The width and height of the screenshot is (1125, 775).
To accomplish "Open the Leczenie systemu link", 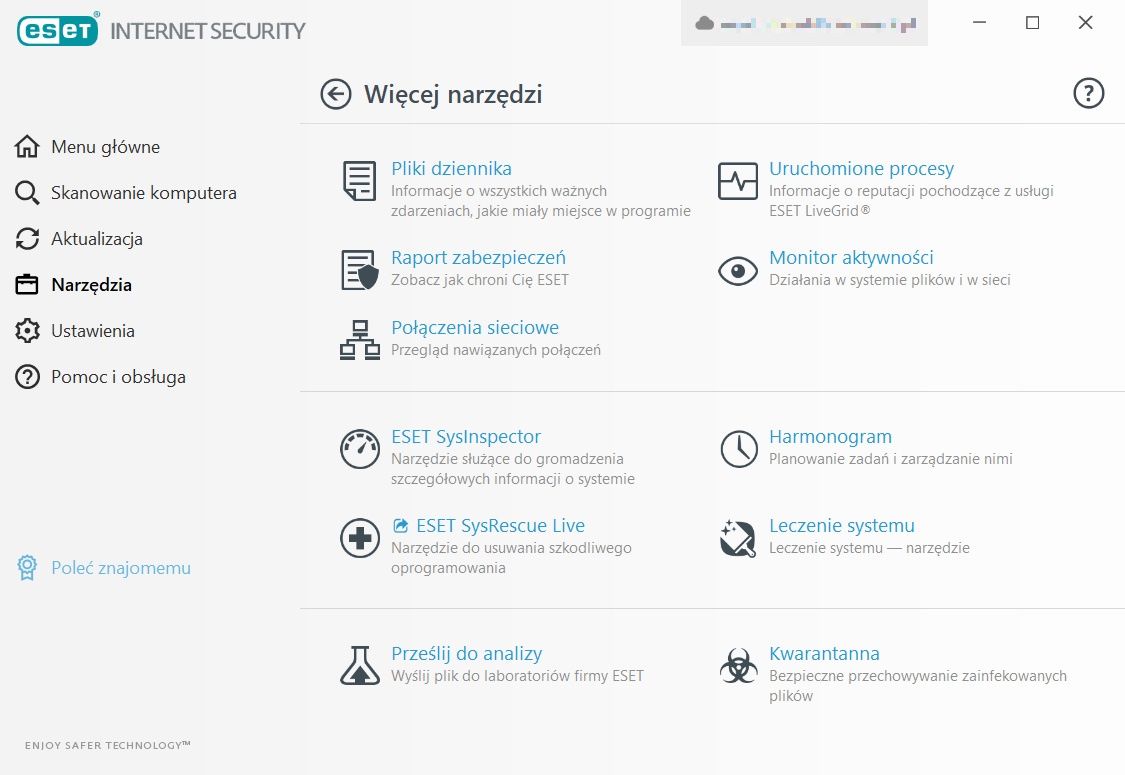I will pyautogui.click(x=842, y=526).
